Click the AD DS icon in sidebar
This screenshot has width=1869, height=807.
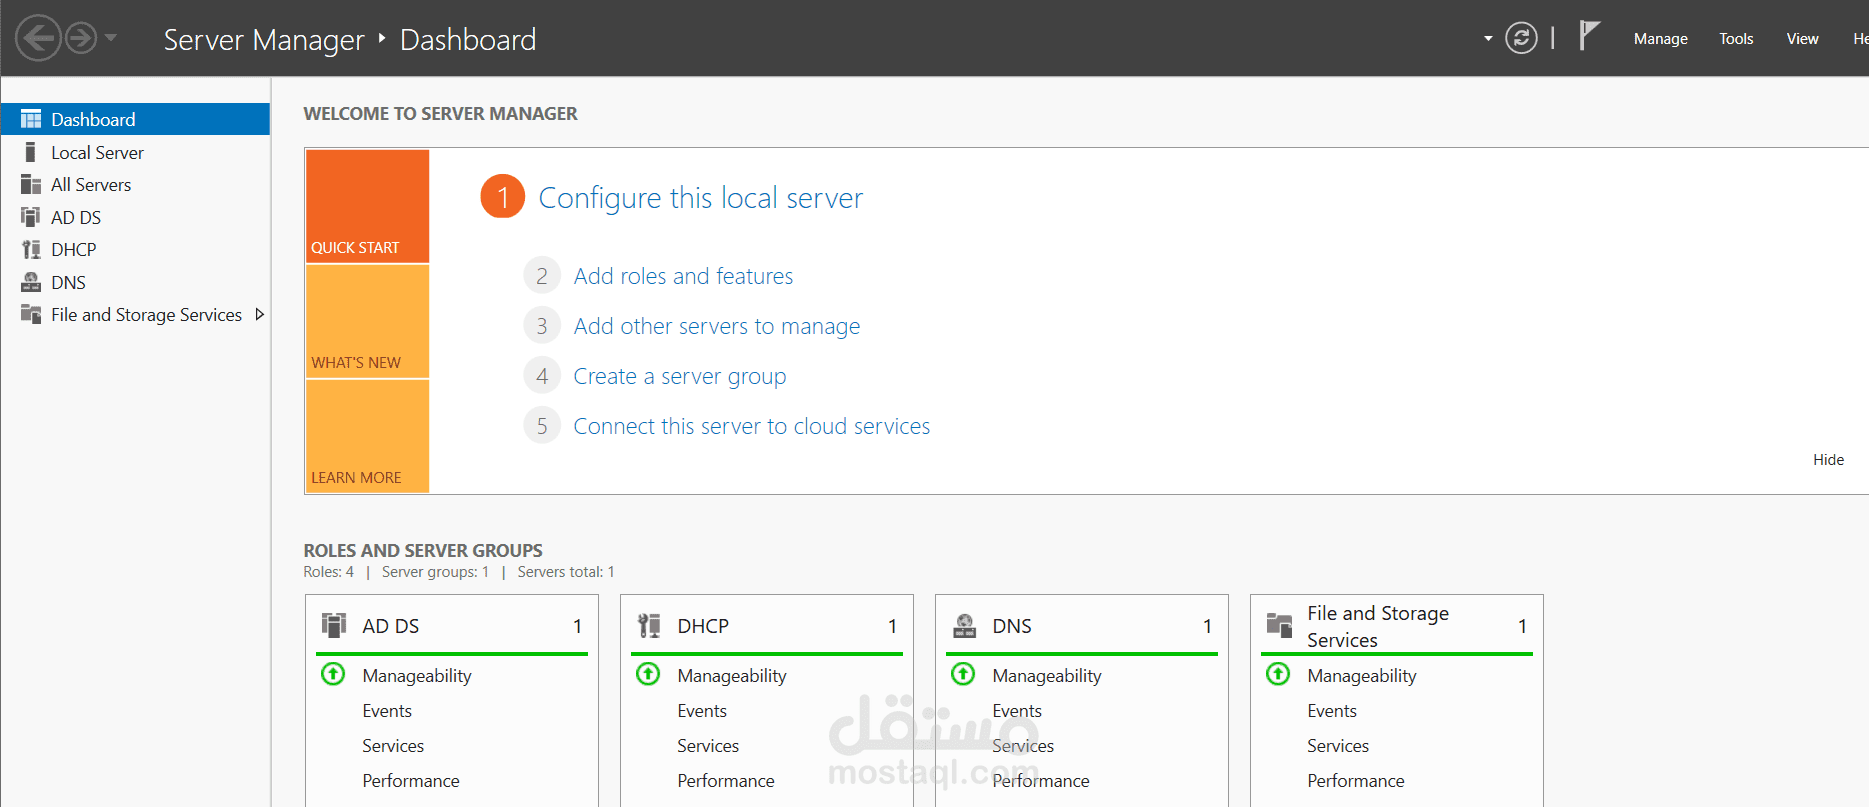click(x=31, y=217)
